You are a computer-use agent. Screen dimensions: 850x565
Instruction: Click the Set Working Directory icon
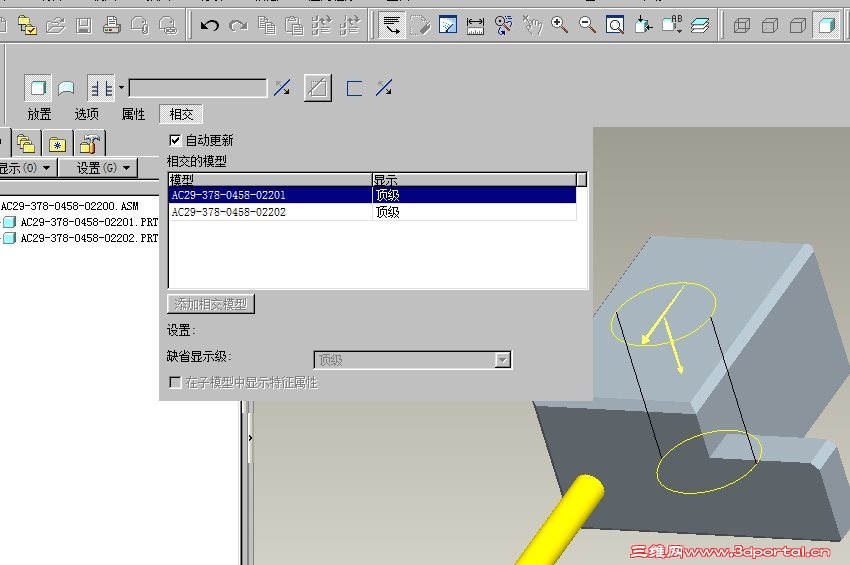[x=27, y=25]
